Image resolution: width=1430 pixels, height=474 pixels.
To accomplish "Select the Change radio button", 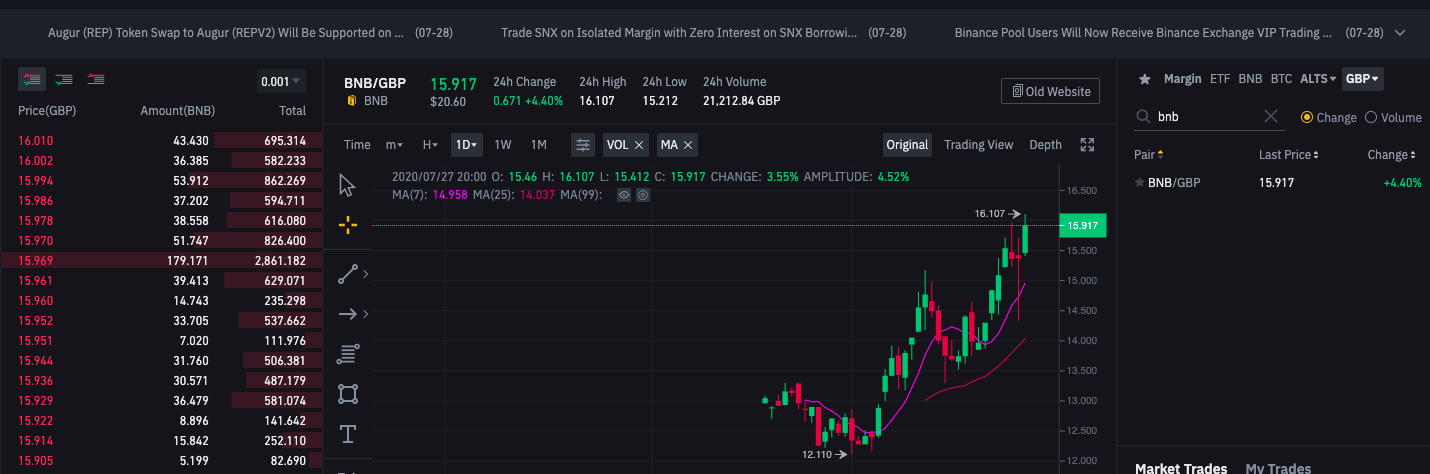I will (1306, 117).
